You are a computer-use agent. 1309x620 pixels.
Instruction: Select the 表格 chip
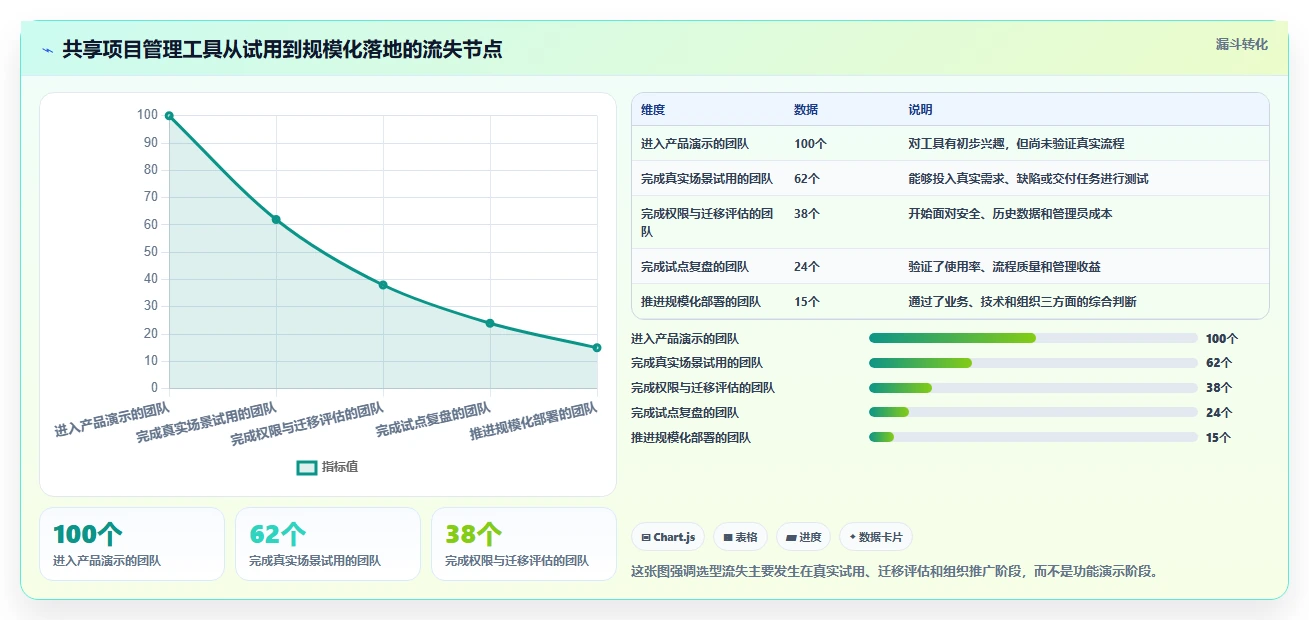tap(741, 537)
